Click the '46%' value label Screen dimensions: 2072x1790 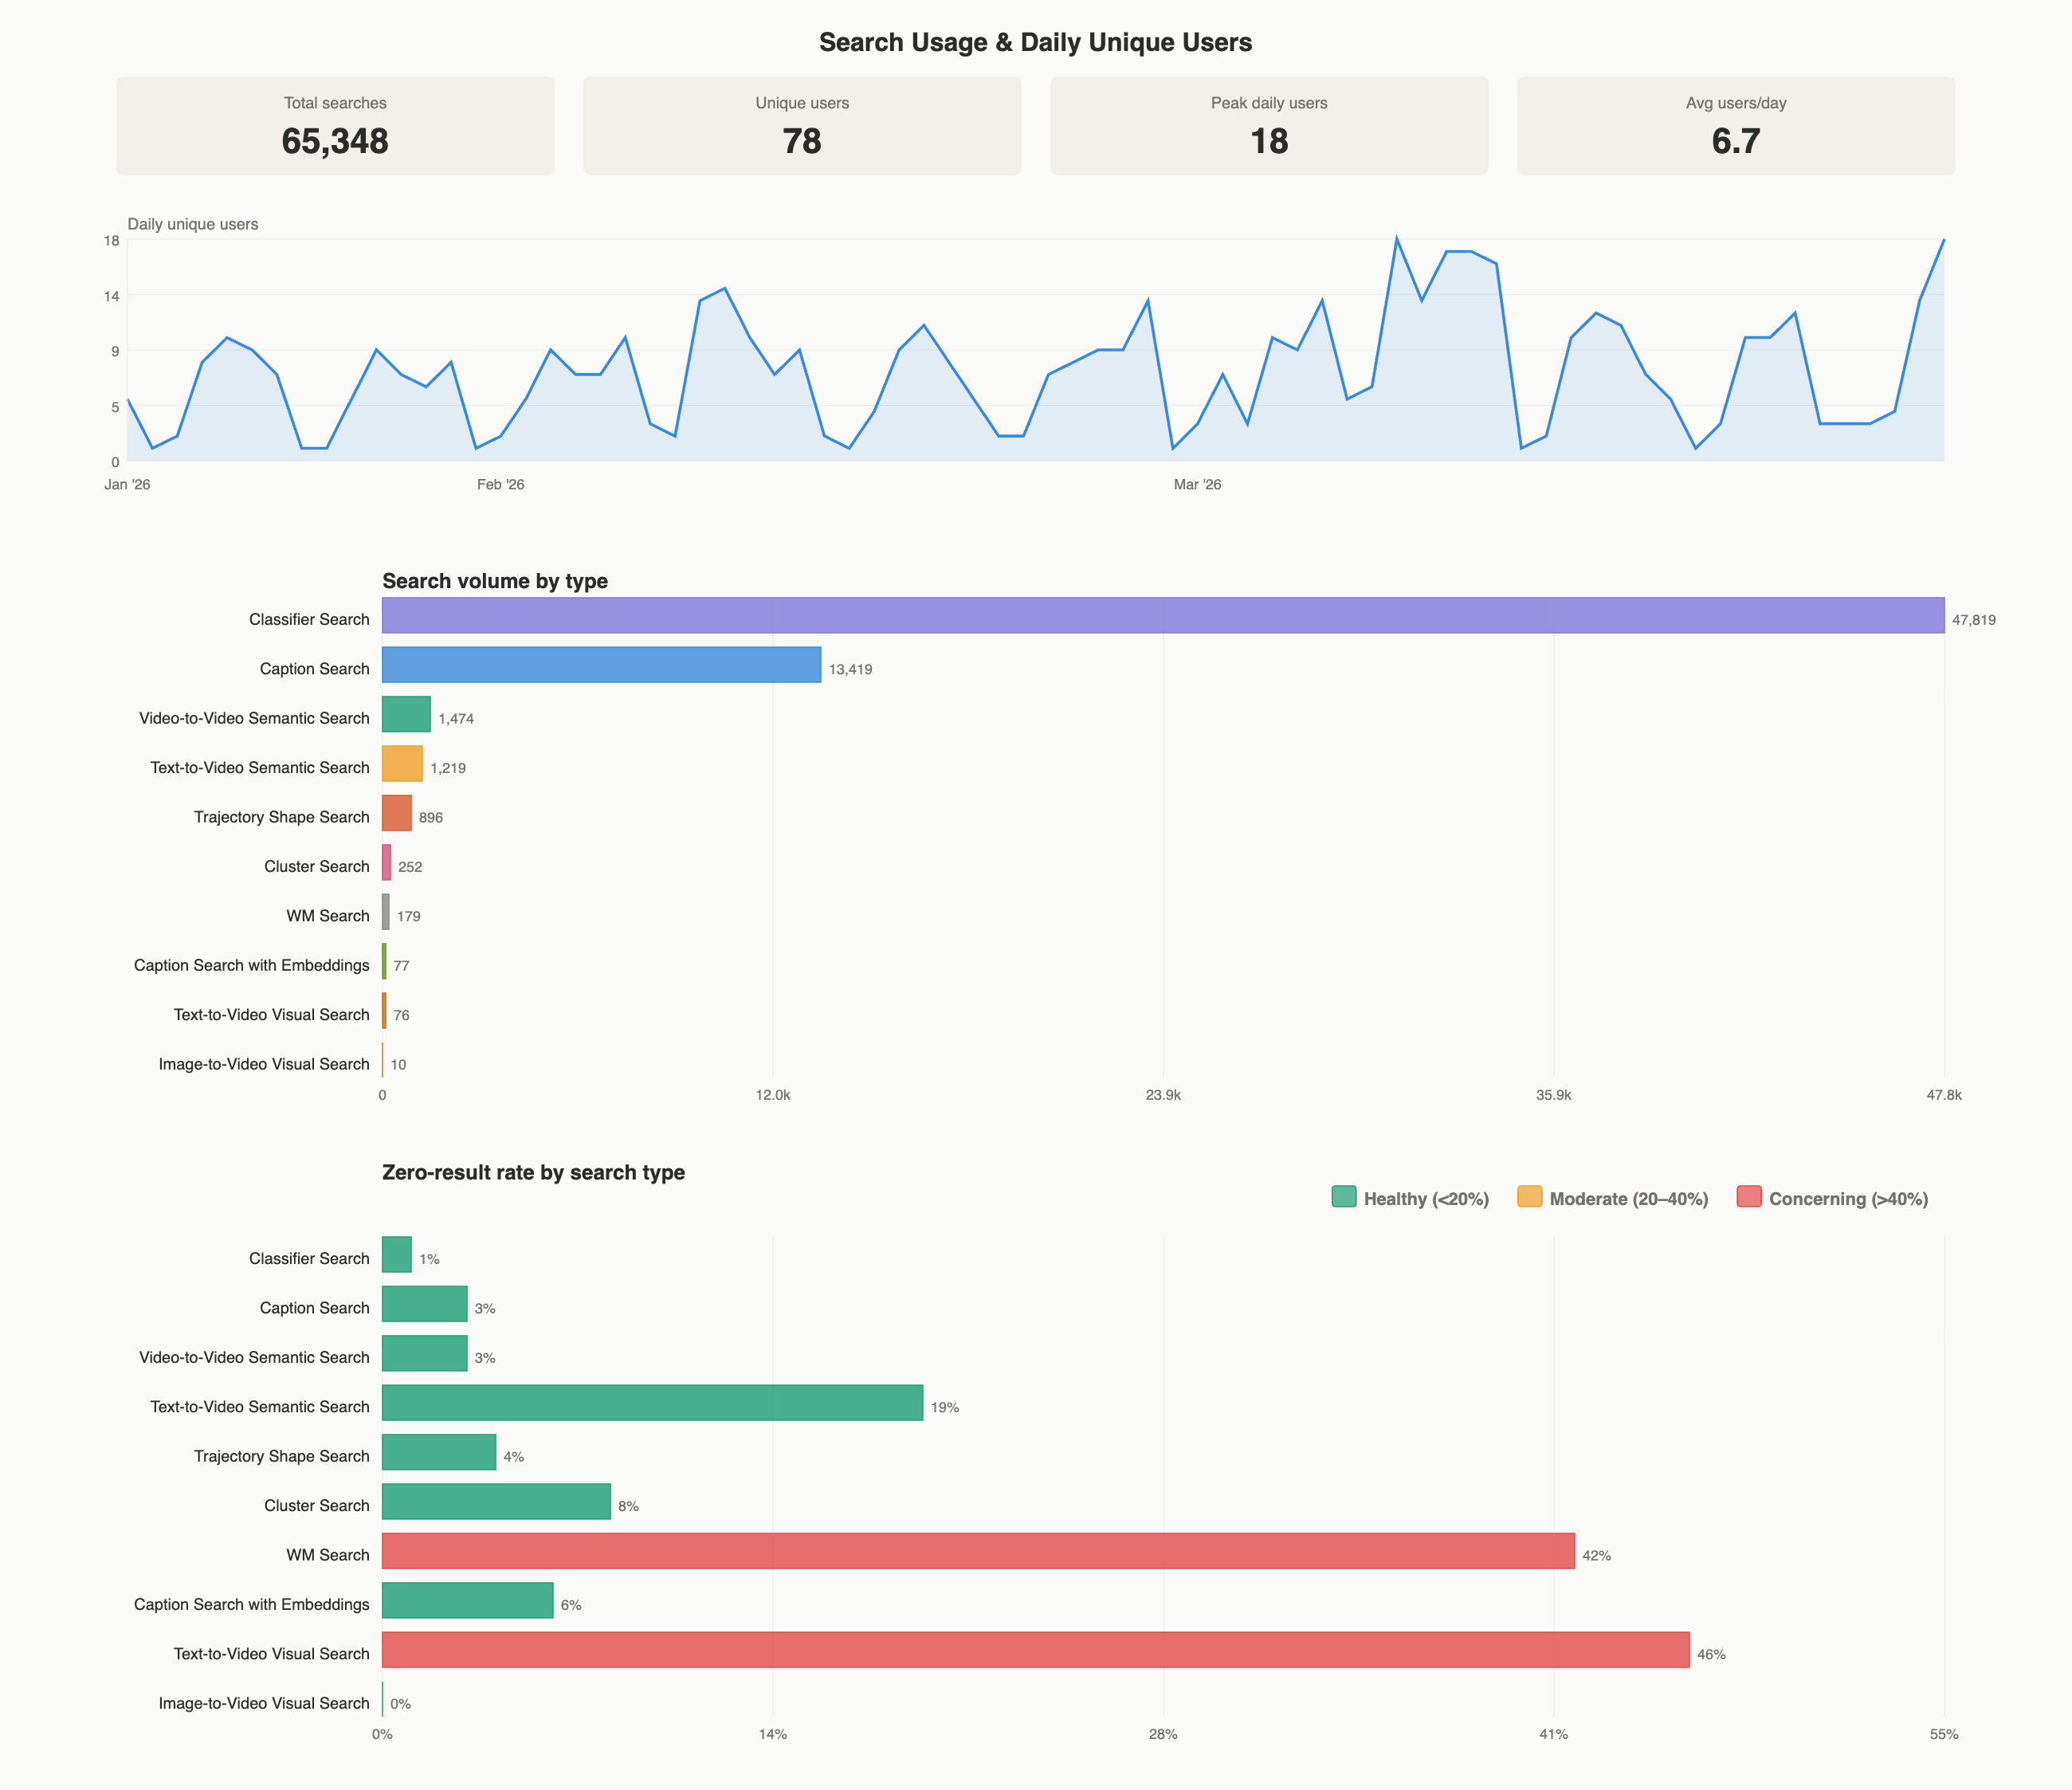(x=1711, y=1655)
